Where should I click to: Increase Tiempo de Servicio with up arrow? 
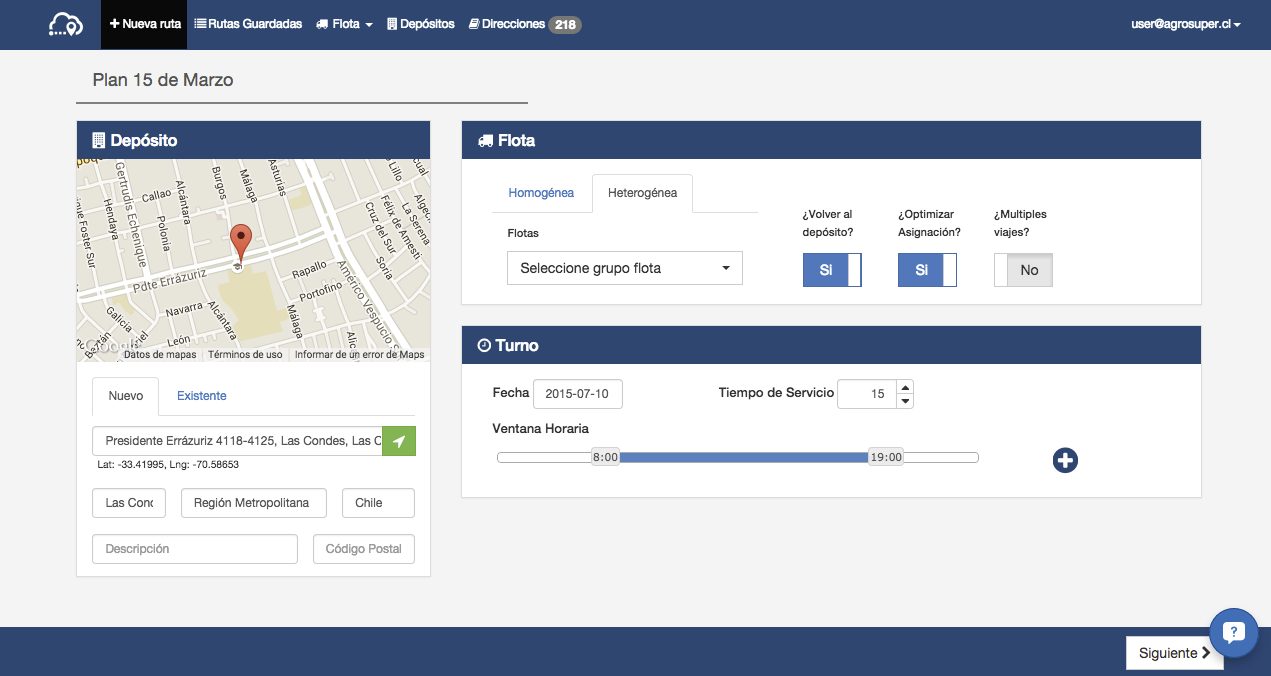(x=905, y=387)
